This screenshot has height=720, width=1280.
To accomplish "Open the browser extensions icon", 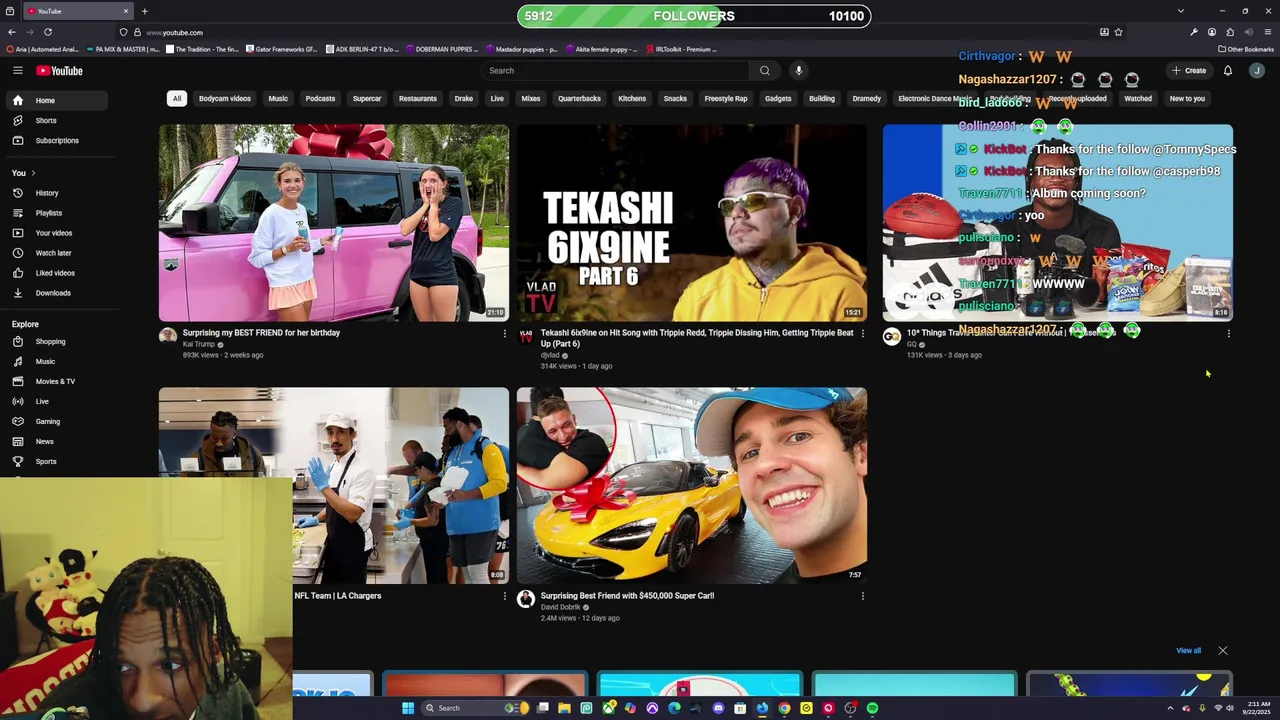I will click(1230, 32).
